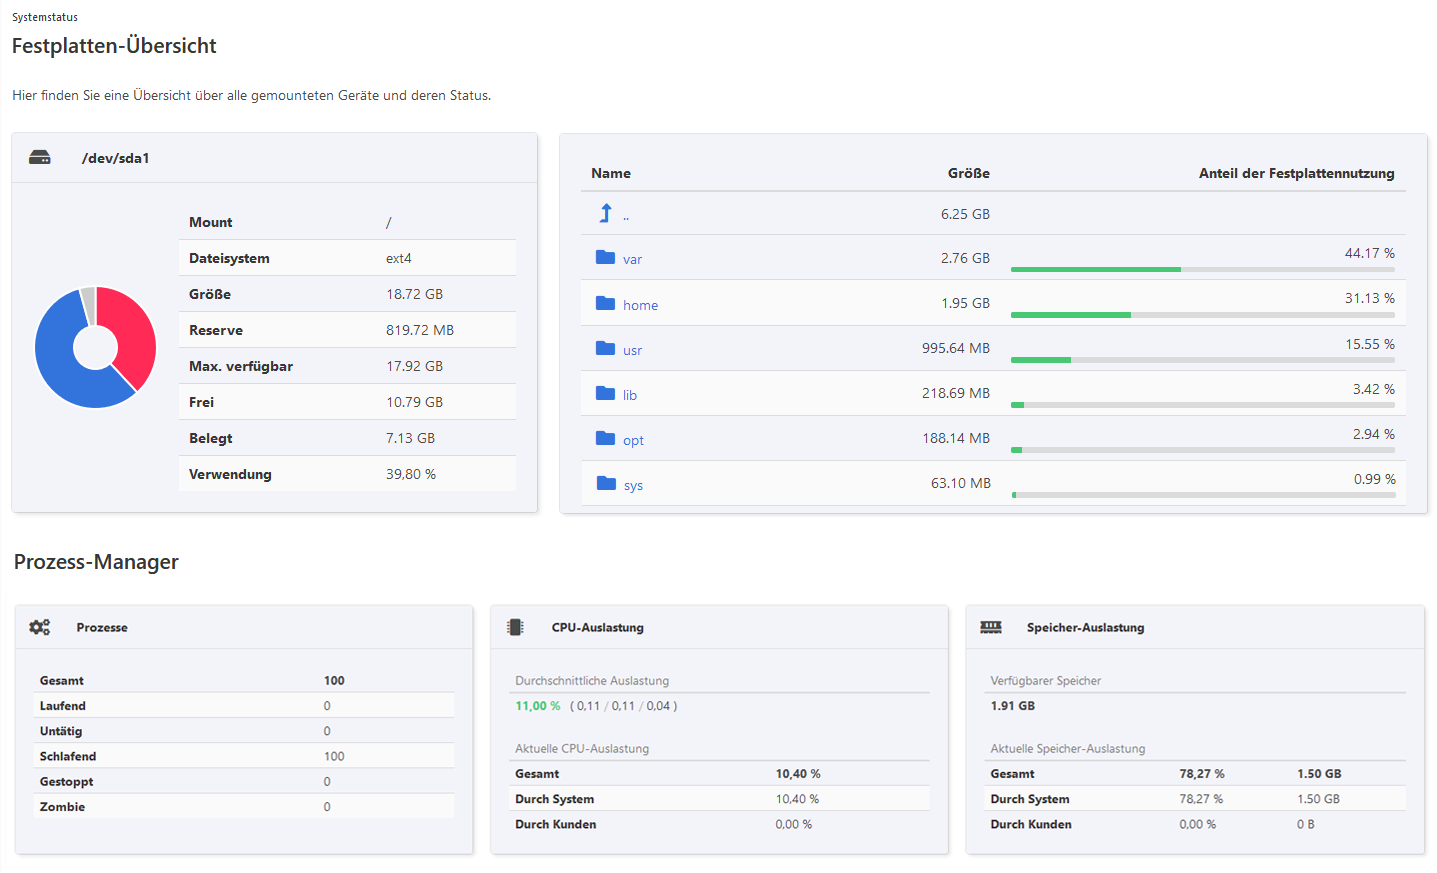Click the memory chip icon on Speicher-Auslastung
The height and width of the screenshot is (873, 1437).
pos(991,627)
